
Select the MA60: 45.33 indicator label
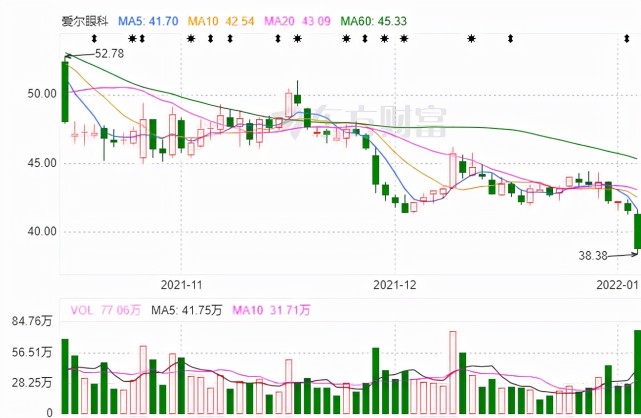[374, 21]
